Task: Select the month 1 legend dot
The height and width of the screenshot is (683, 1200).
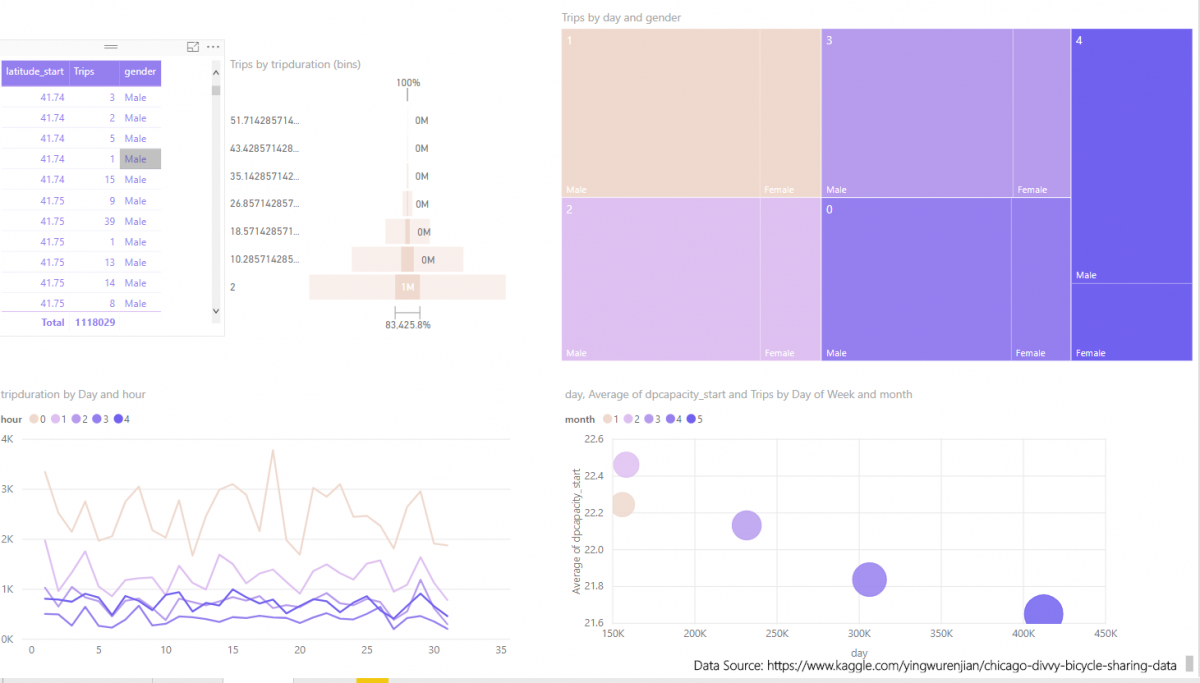Action: [607, 419]
